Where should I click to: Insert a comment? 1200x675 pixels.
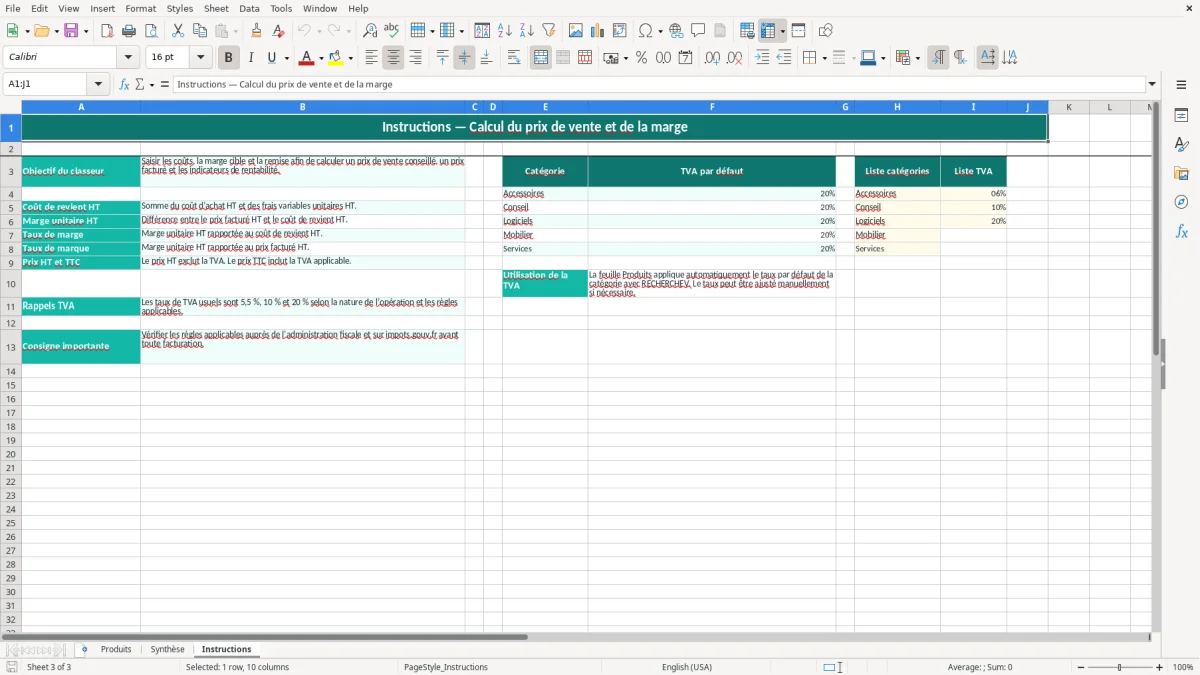point(698,31)
